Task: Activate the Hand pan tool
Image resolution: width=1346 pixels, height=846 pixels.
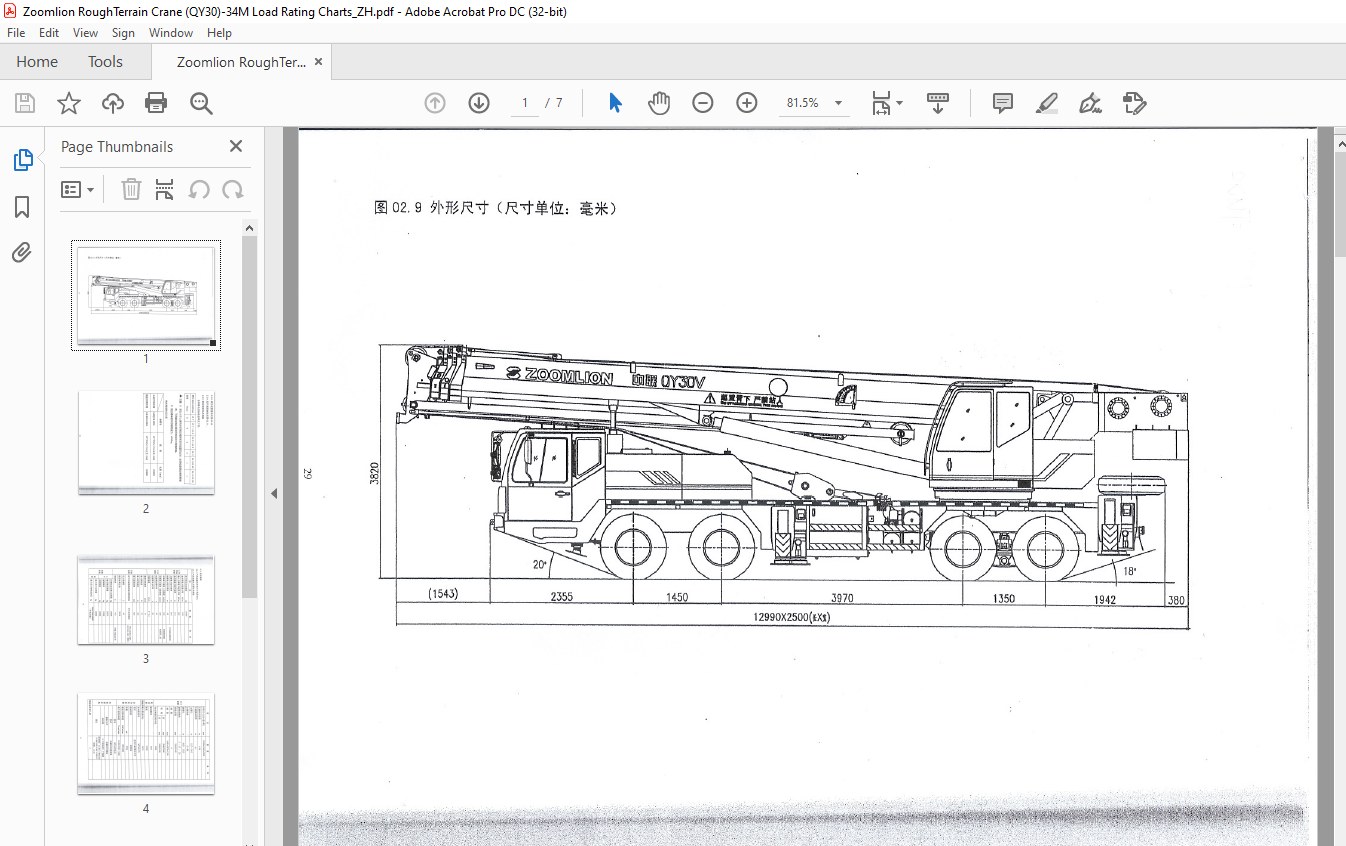Action: (659, 103)
